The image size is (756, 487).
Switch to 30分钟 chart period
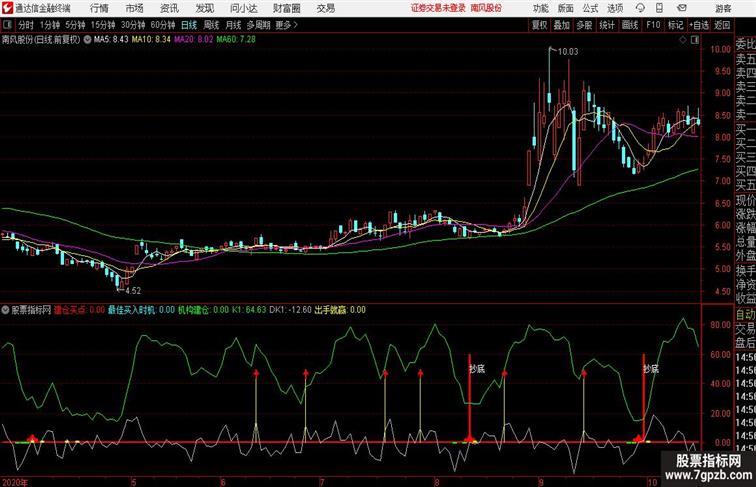[133, 25]
